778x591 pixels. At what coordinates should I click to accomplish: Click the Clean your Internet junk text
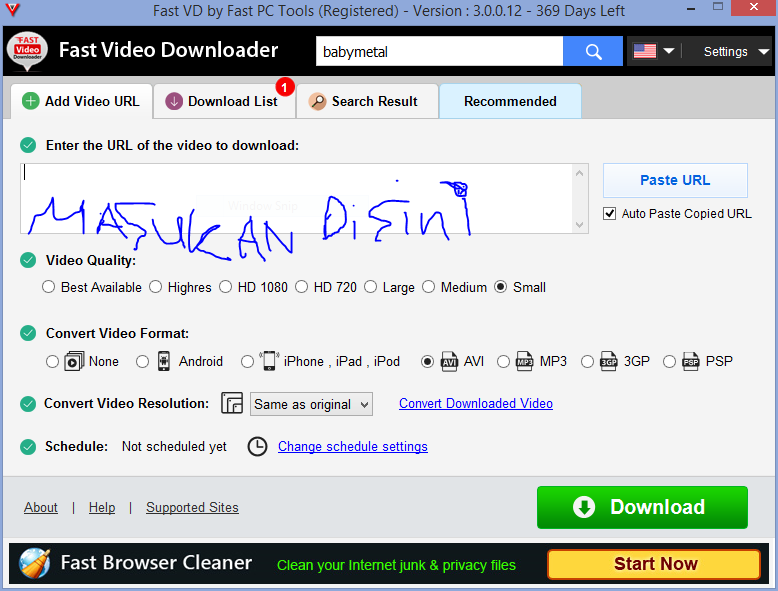tap(396, 565)
